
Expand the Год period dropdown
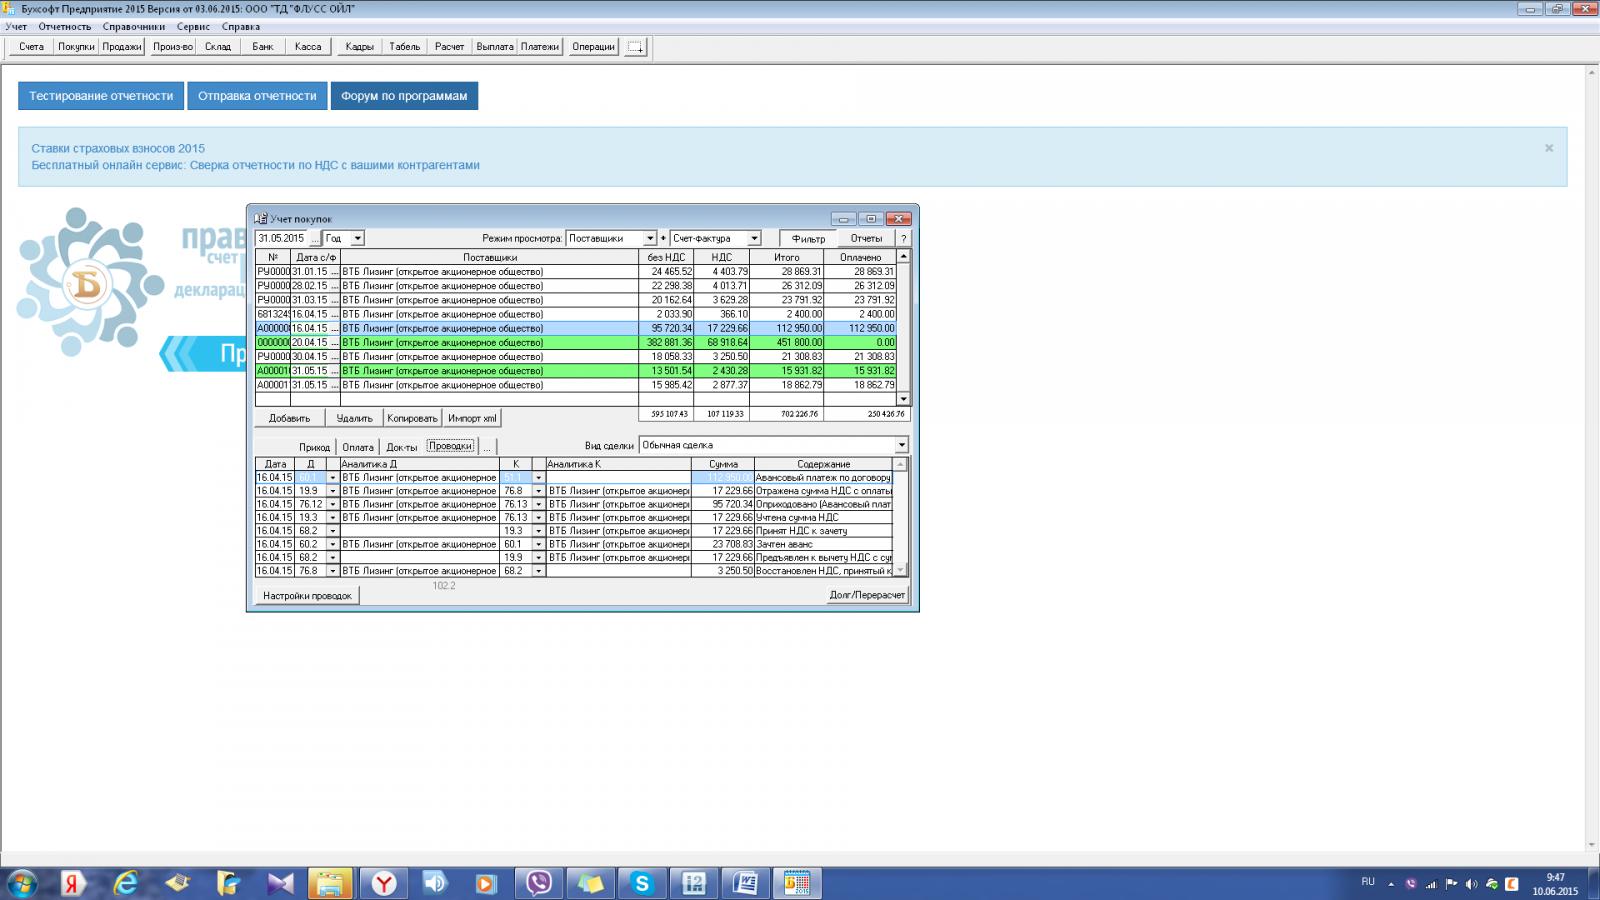(358, 239)
